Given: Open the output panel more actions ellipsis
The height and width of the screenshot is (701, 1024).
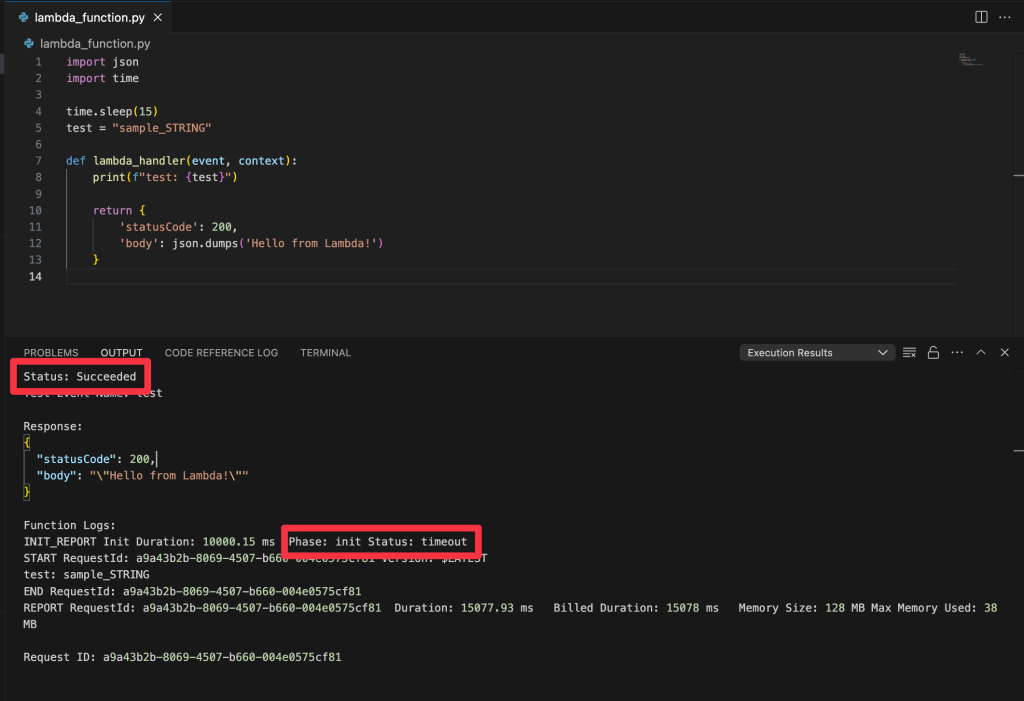Looking at the screenshot, I should (957, 353).
